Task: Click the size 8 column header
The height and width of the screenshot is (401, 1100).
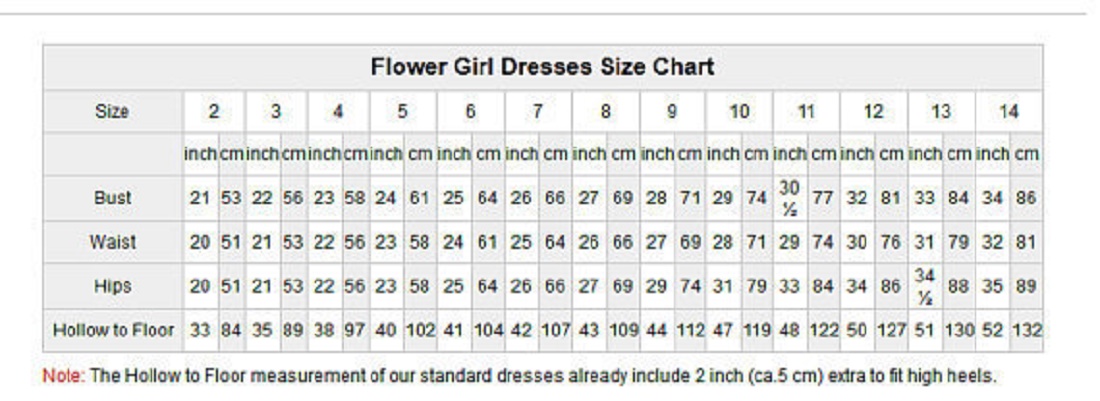Action: [605, 111]
